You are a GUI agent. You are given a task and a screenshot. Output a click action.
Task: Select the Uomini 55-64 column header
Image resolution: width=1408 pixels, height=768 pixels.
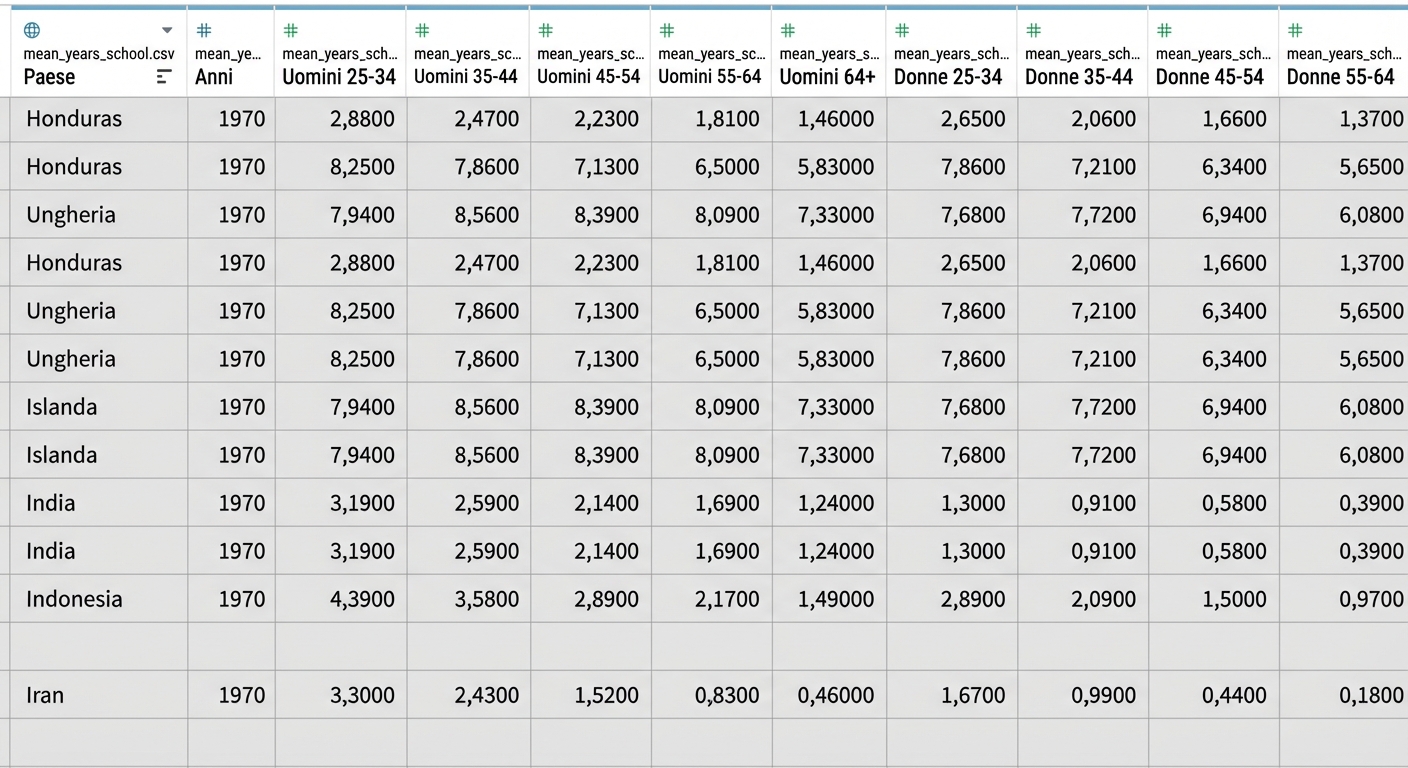click(x=709, y=77)
